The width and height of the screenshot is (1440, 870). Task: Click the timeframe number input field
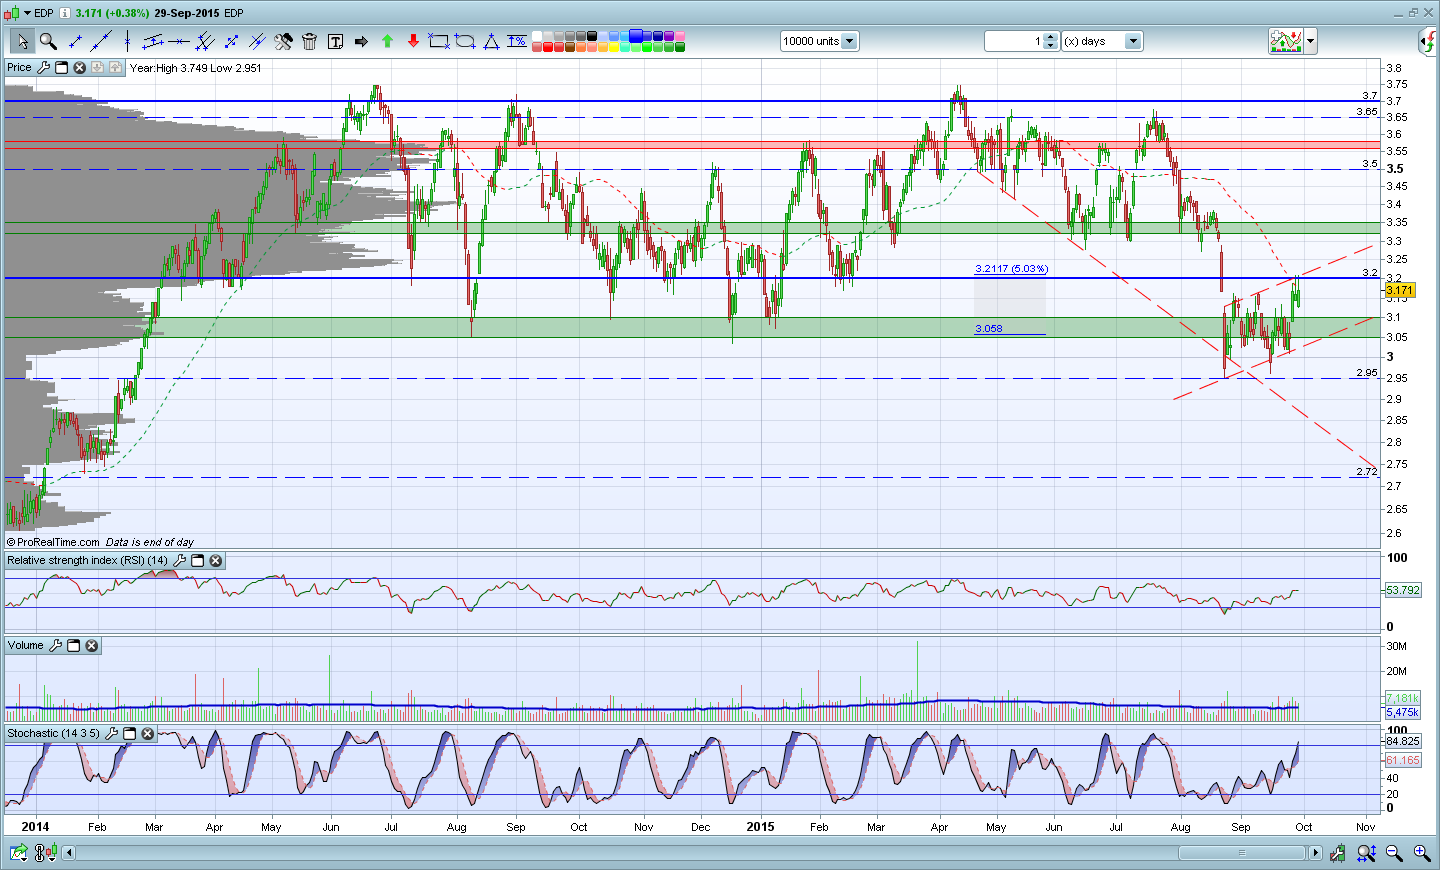1013,41
